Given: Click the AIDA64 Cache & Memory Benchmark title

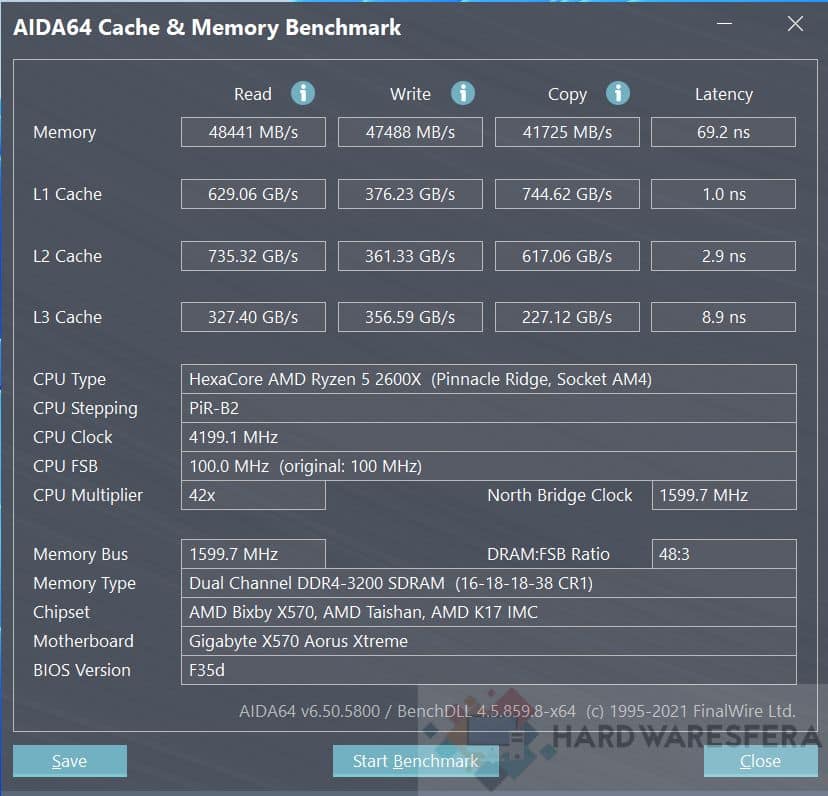Looking at the screenshot, I should point(206,27).
